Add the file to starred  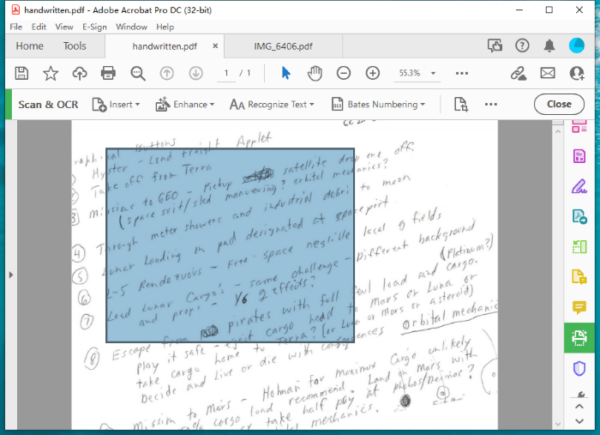tap(51, 73)
